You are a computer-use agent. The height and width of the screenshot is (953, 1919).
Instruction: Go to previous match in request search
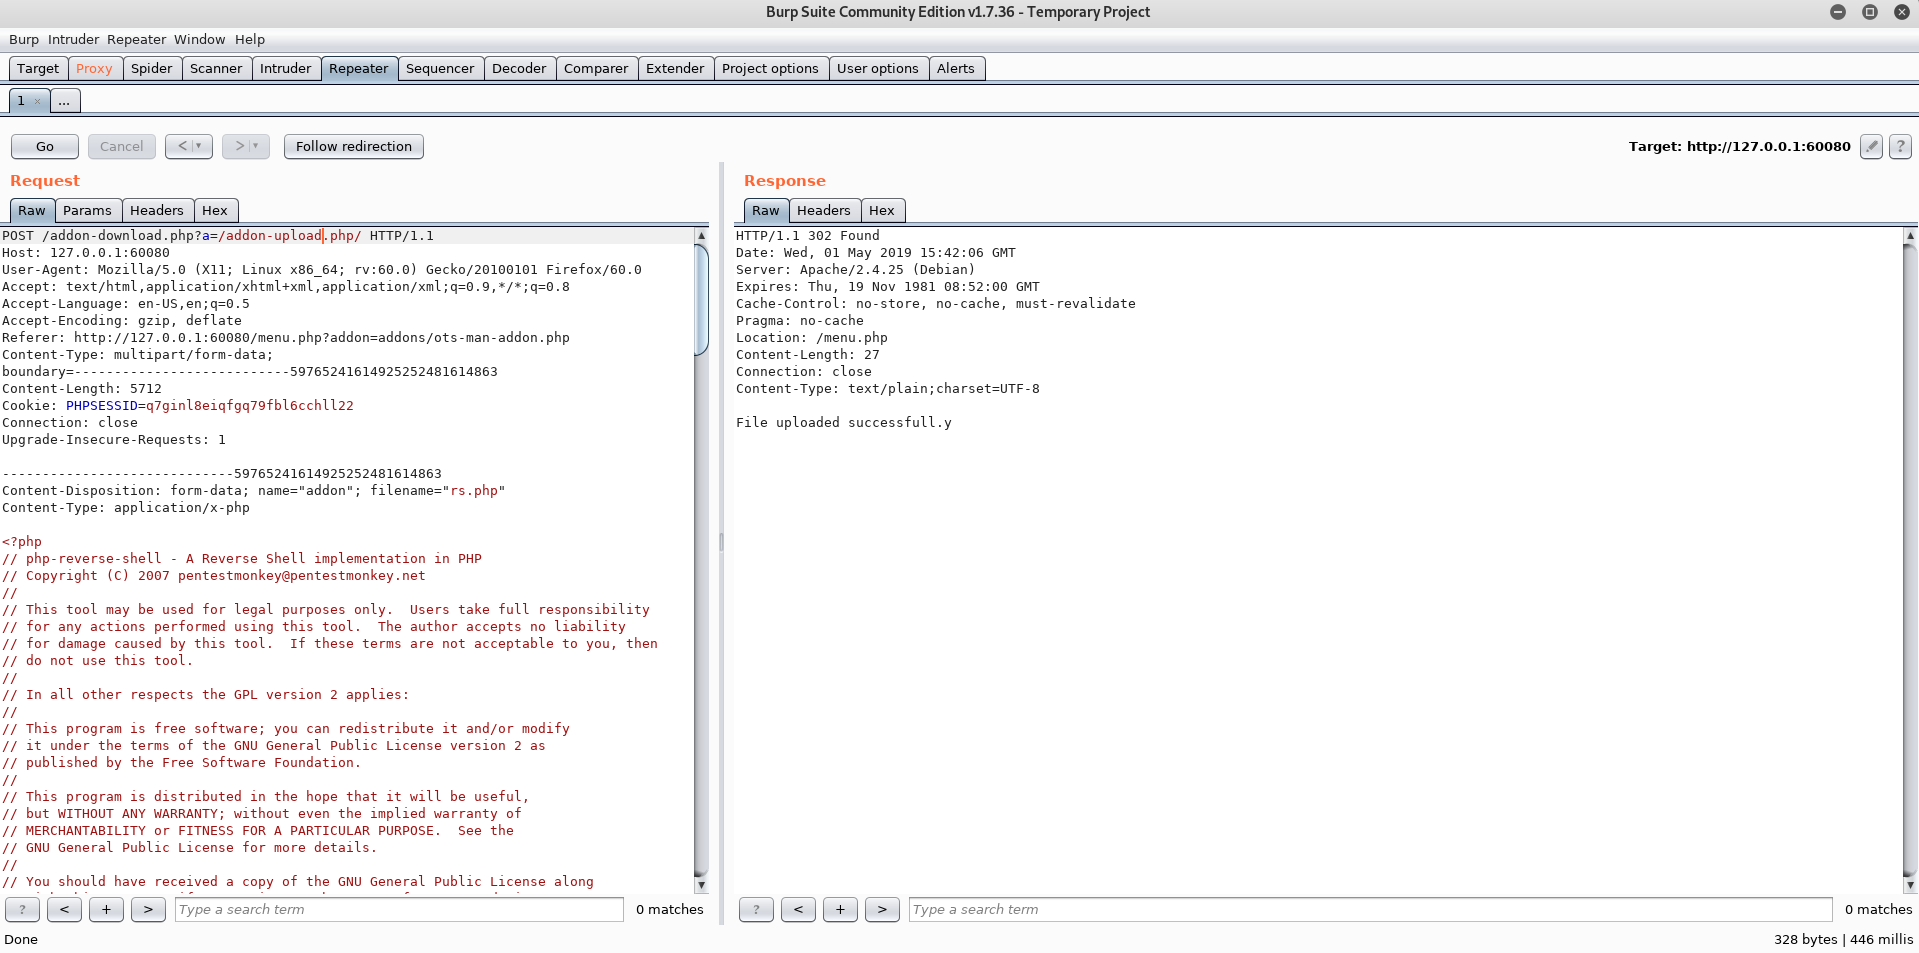click(x=64, y=909)
